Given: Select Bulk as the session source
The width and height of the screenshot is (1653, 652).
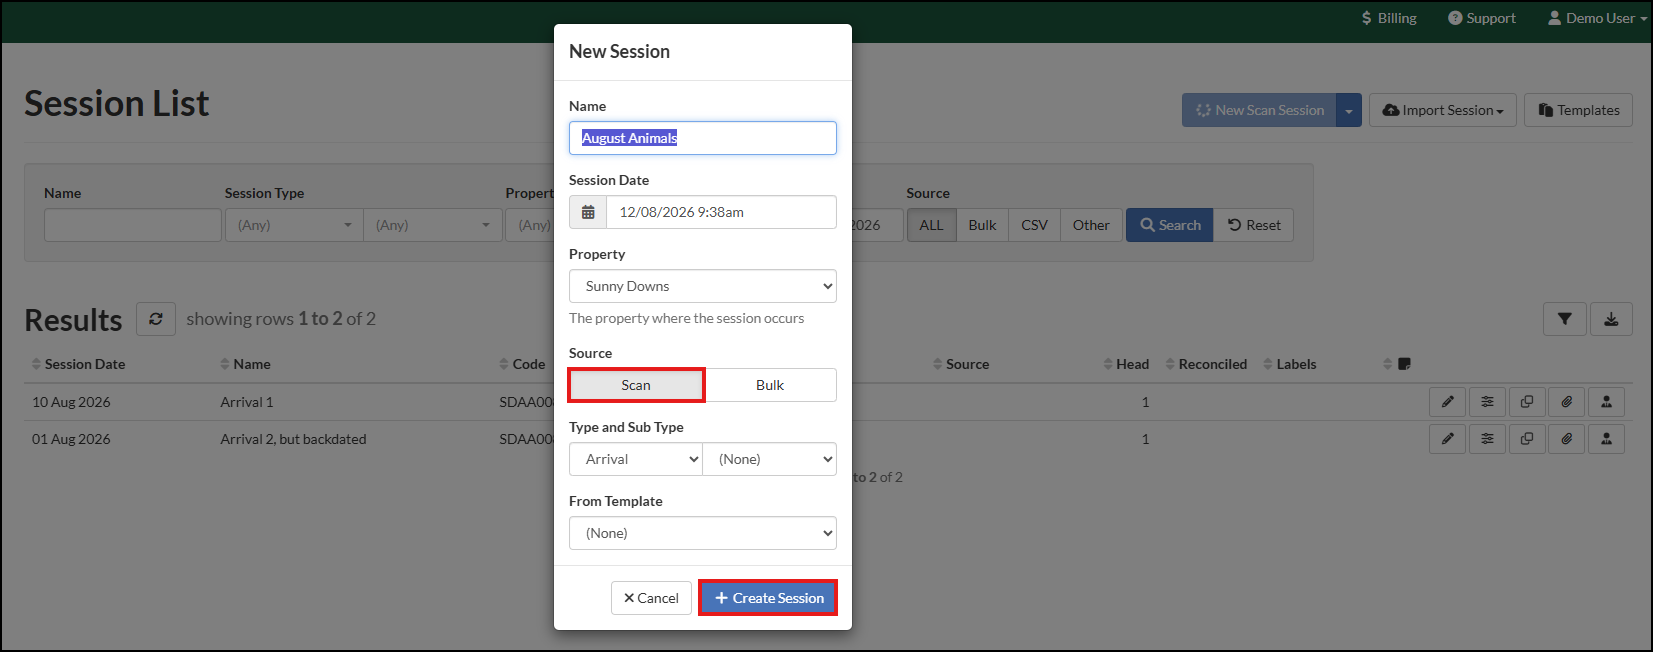Looking at the screenshot, I should tap(770, 385).
